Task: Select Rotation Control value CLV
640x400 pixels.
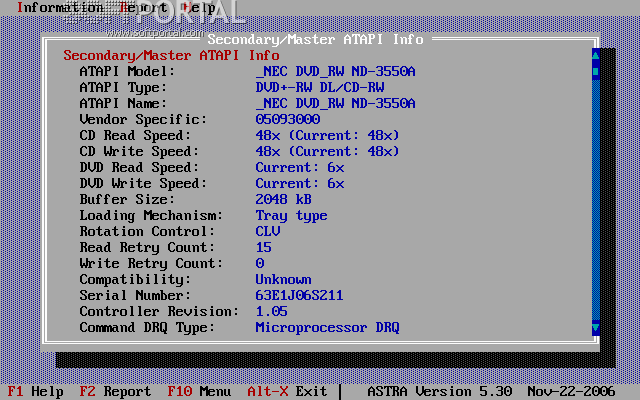Action: click(x=268, y=231)
